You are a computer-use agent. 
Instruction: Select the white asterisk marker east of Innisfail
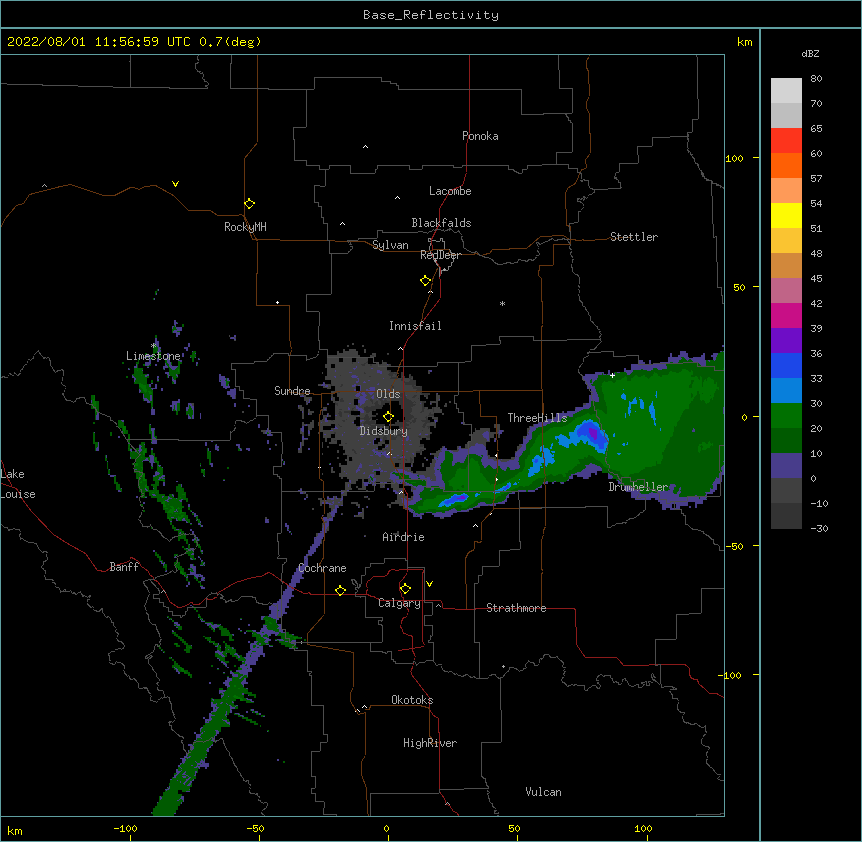point(502,303)
